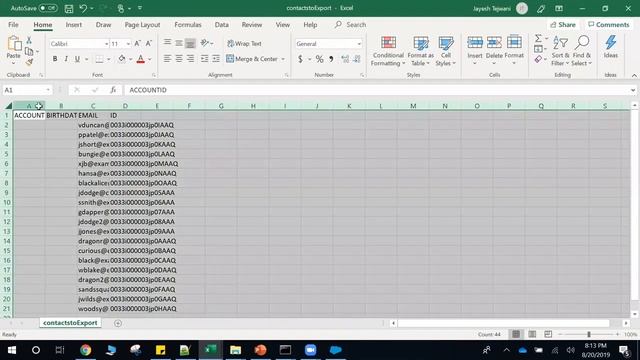Toggle AutoSave switch
The image size is (640, 360).
(48, 8)
